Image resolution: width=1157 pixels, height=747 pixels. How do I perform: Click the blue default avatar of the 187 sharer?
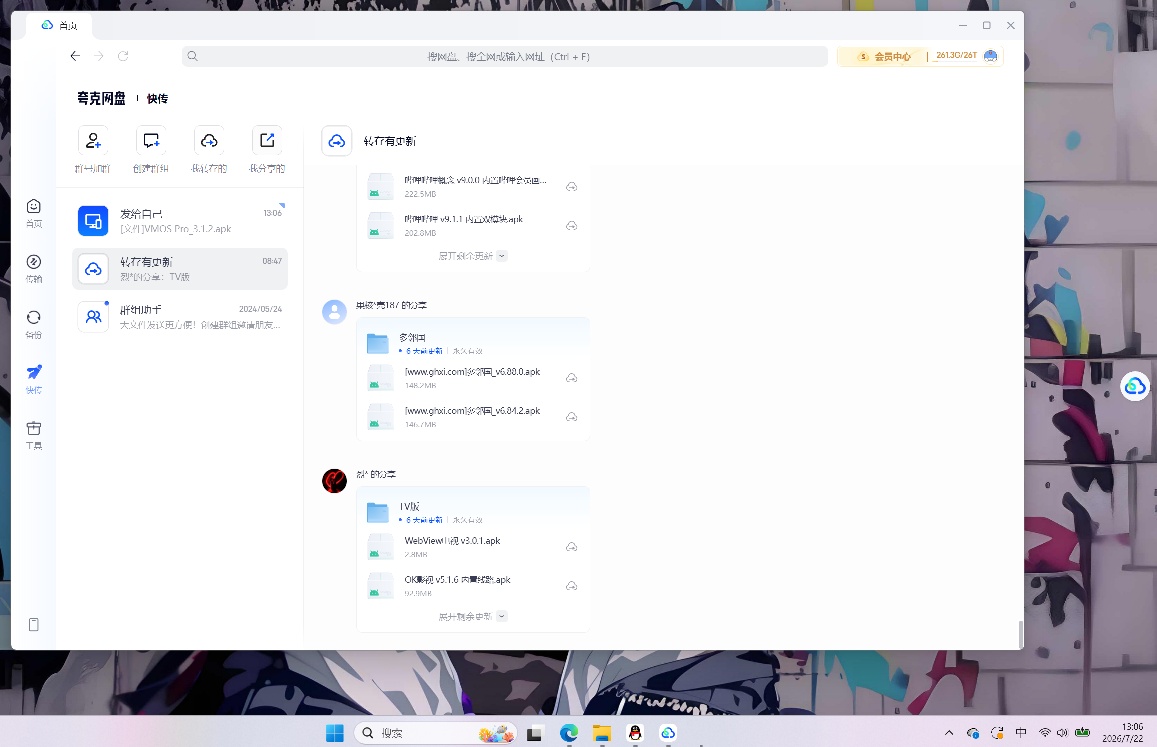pyautogui.click(x=334, y=311)
